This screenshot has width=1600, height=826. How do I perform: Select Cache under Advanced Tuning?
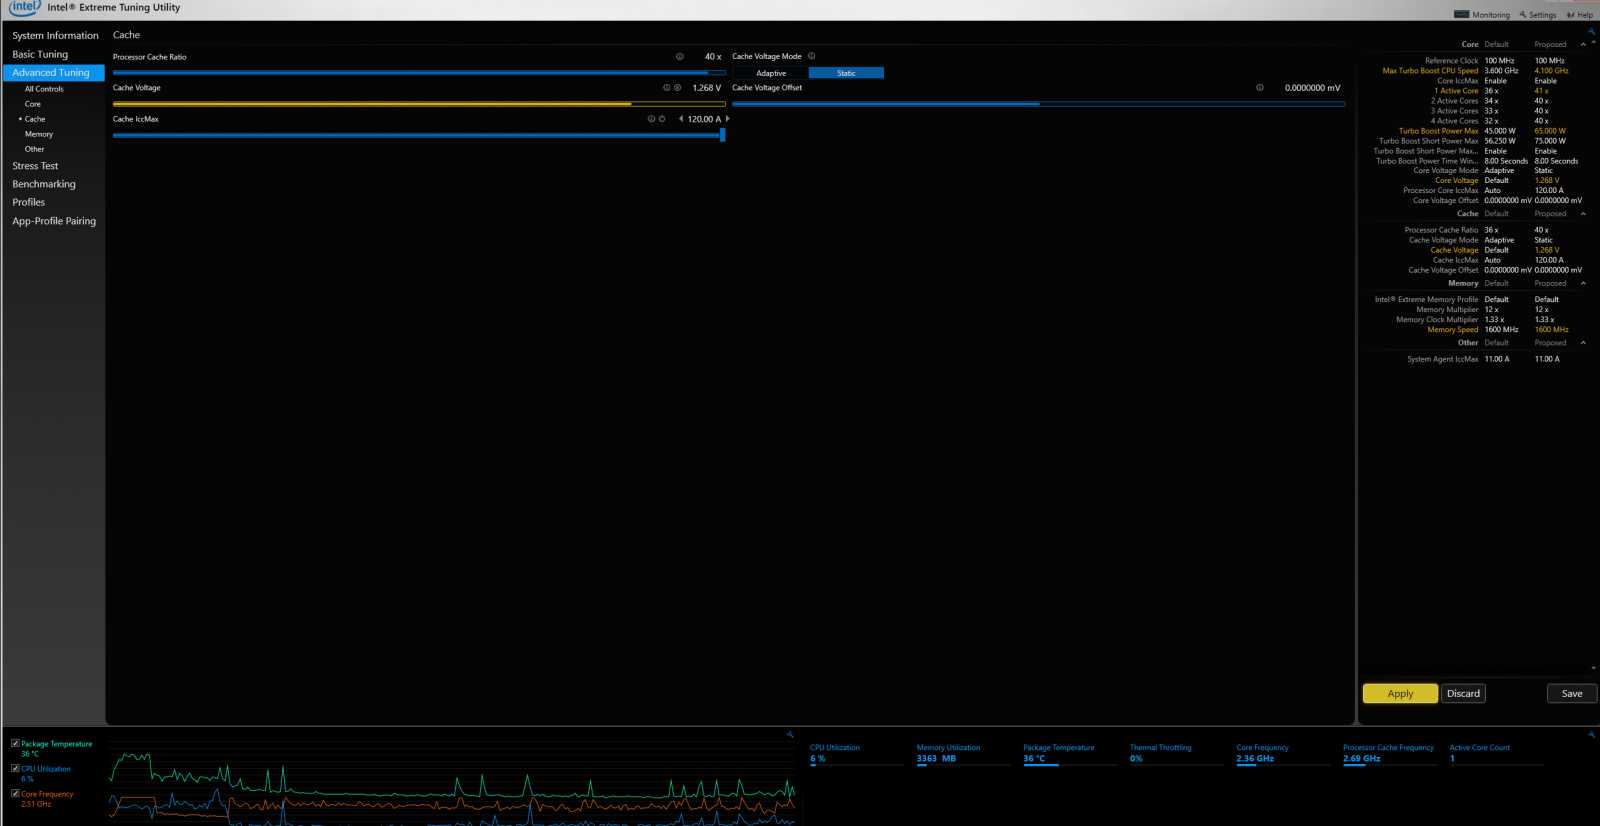click(x=35, y=119)
